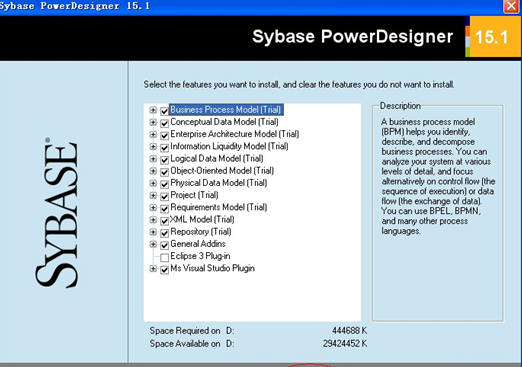Uncheck Conceptual Data Model (Trial) checkbox

(164, 123)
